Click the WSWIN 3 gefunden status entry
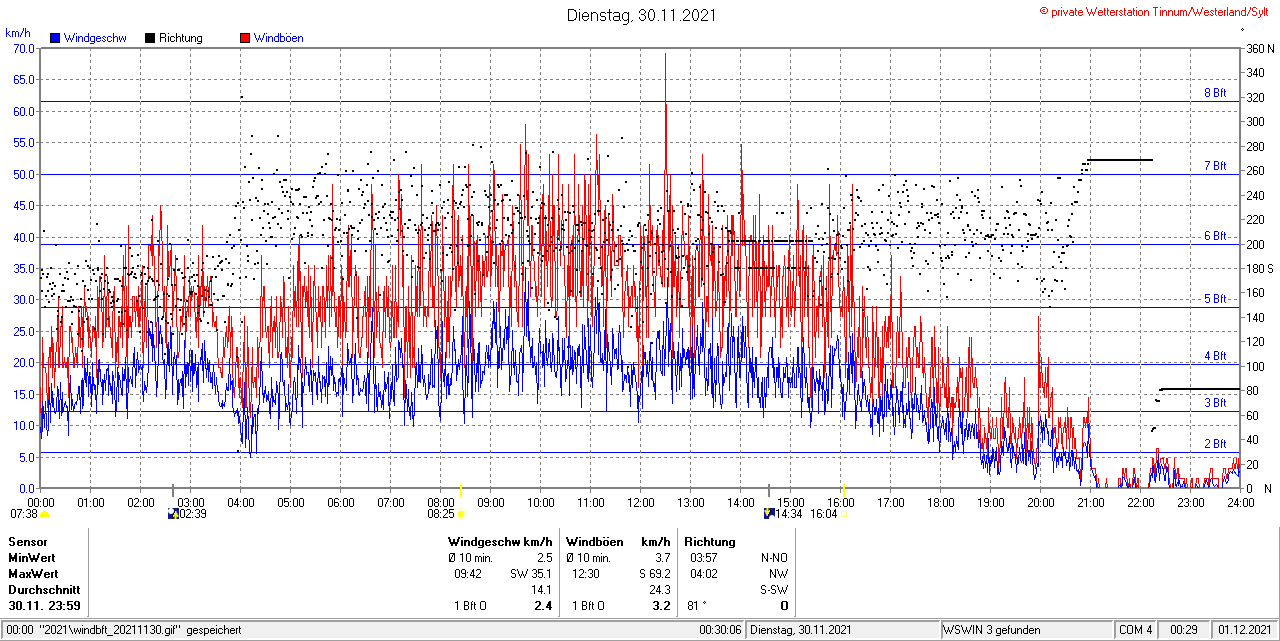 pos(992,630)
